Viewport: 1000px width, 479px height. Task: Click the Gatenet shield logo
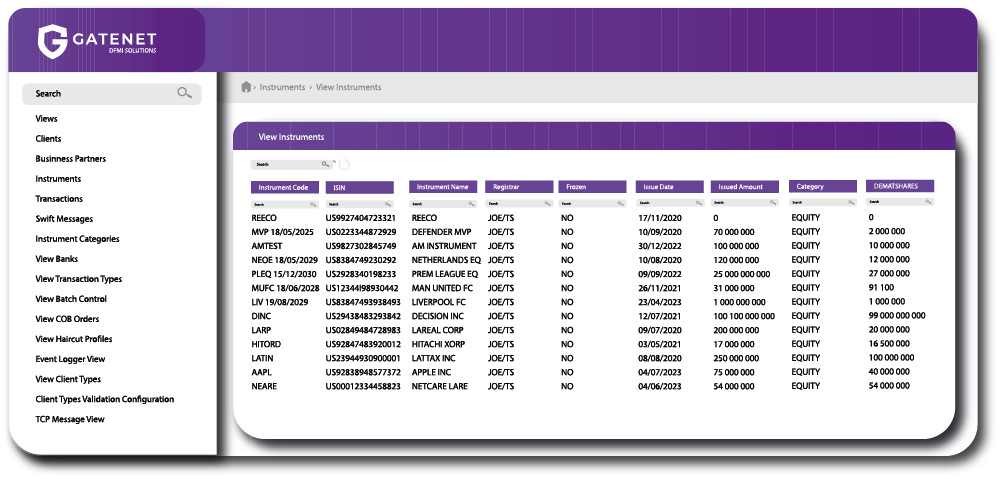click(x=52, y=42)
